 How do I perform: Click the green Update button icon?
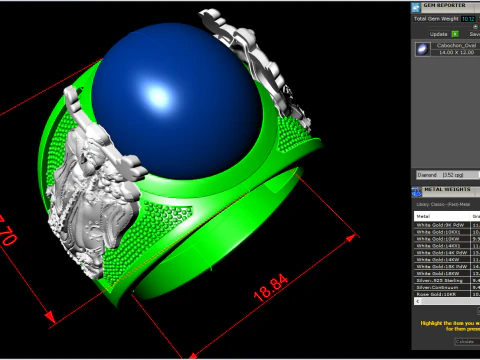(x=455, y=34)
